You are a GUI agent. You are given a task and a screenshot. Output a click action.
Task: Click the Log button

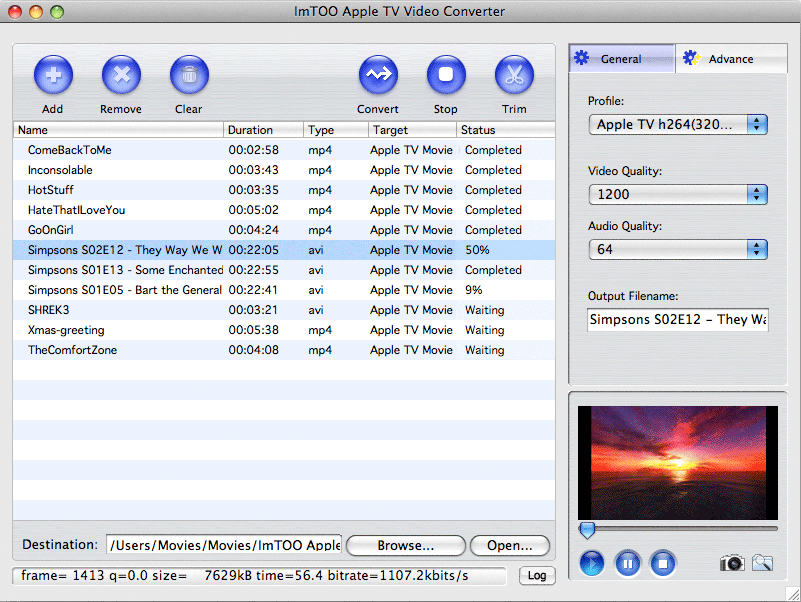pos(537,575)
